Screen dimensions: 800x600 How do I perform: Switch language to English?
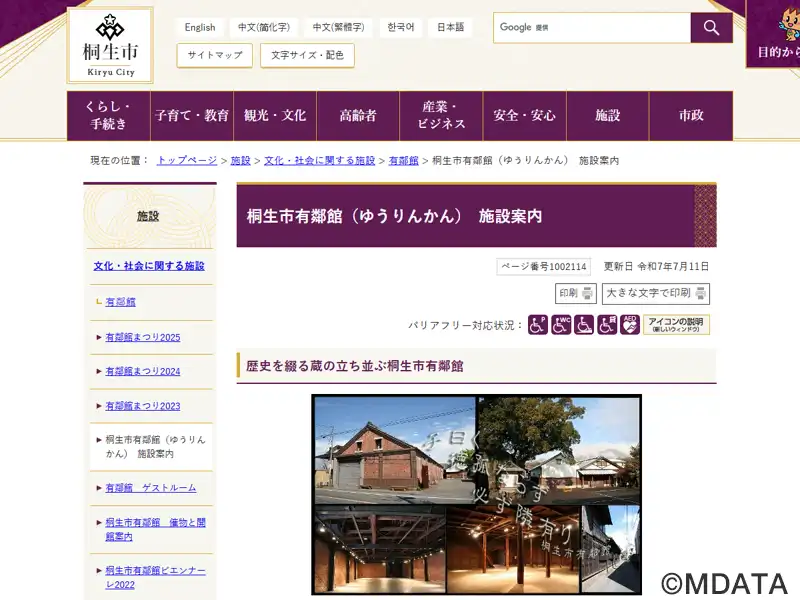click(x=200, y=28)
